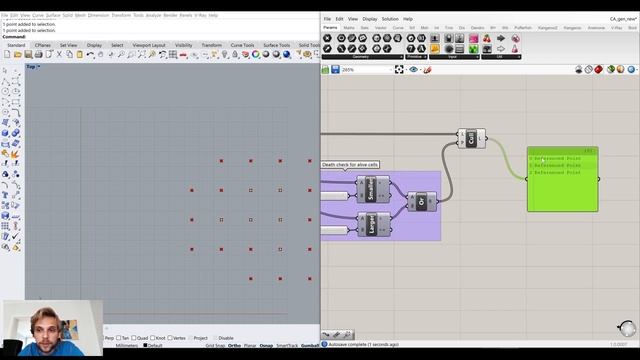Toggle the Vertex osnap checkbox
640x360 pixels.
tap(170, 338)
